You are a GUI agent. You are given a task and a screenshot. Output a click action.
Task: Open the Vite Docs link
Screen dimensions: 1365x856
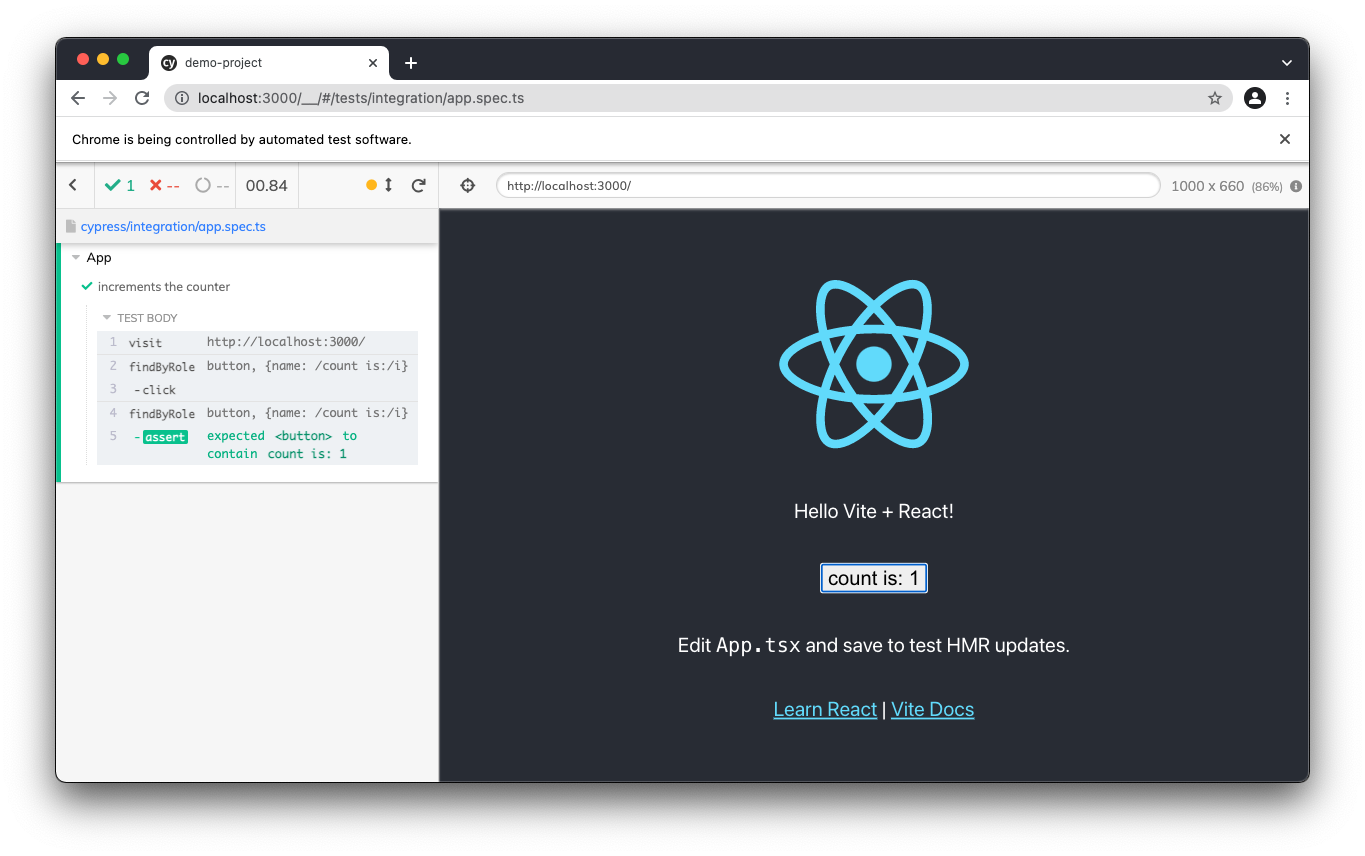coord(932,709)
